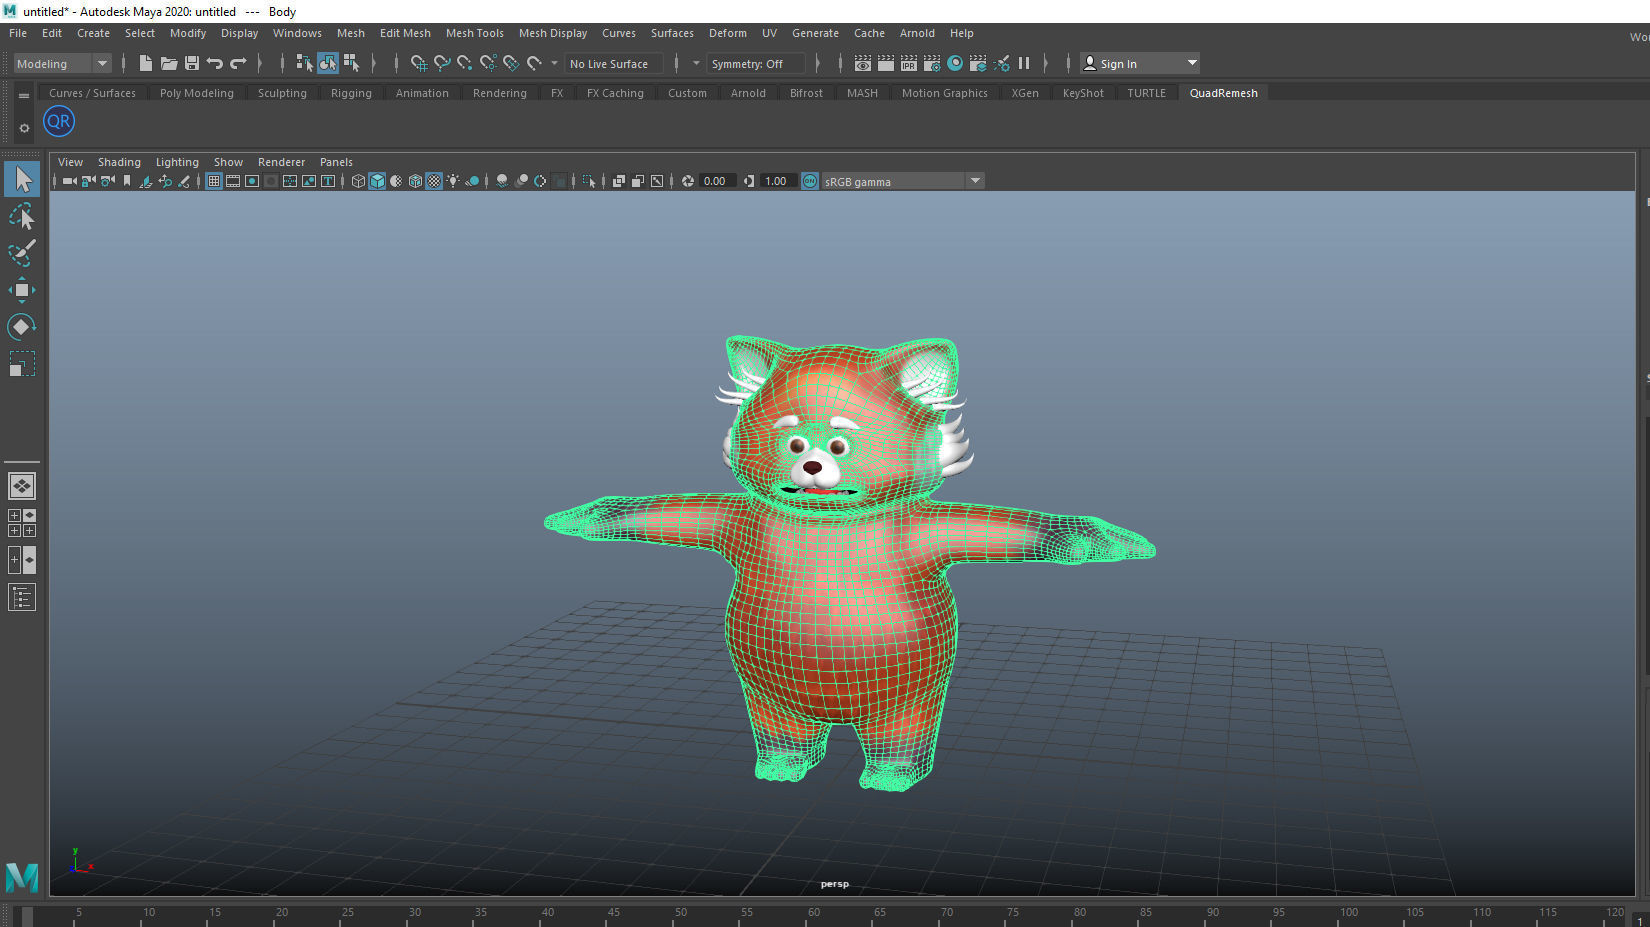
Task: Open the KeyShot shelf tab
Action: 1083,93
